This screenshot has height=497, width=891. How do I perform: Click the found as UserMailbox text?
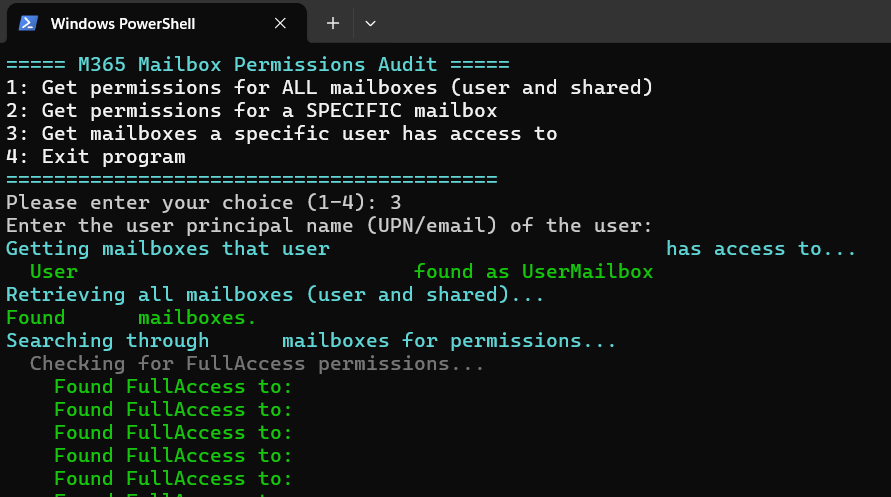tap(534, 272)
